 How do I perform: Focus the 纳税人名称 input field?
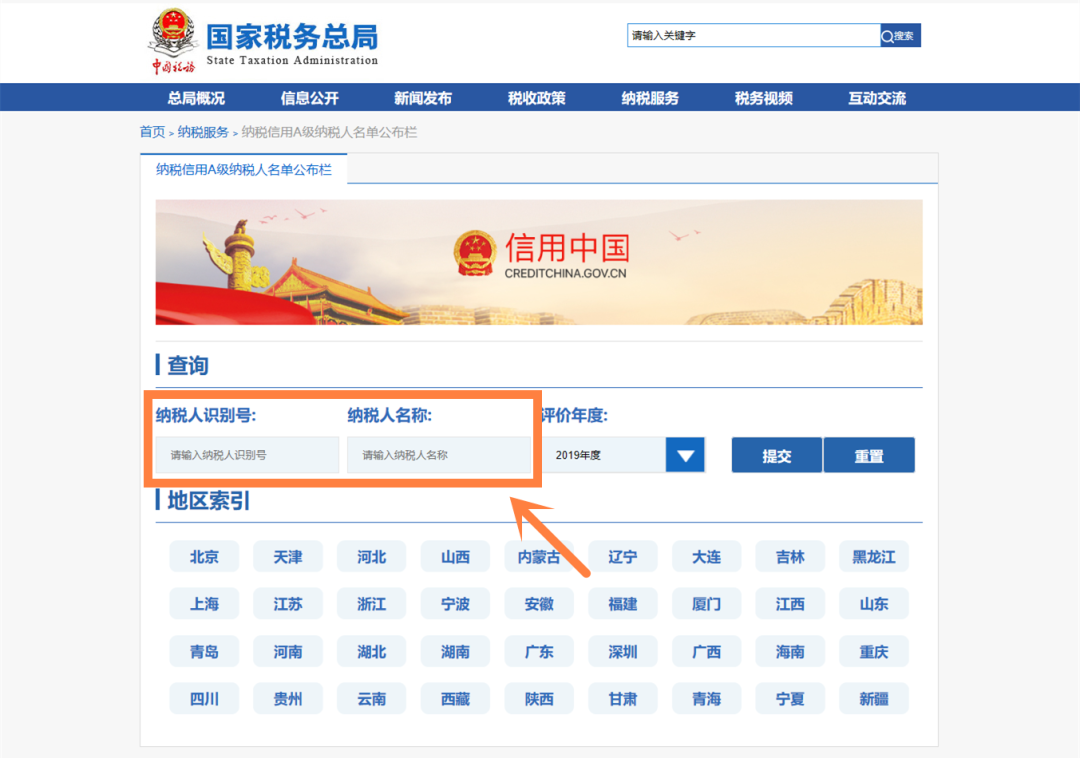(x=439, y=455)
